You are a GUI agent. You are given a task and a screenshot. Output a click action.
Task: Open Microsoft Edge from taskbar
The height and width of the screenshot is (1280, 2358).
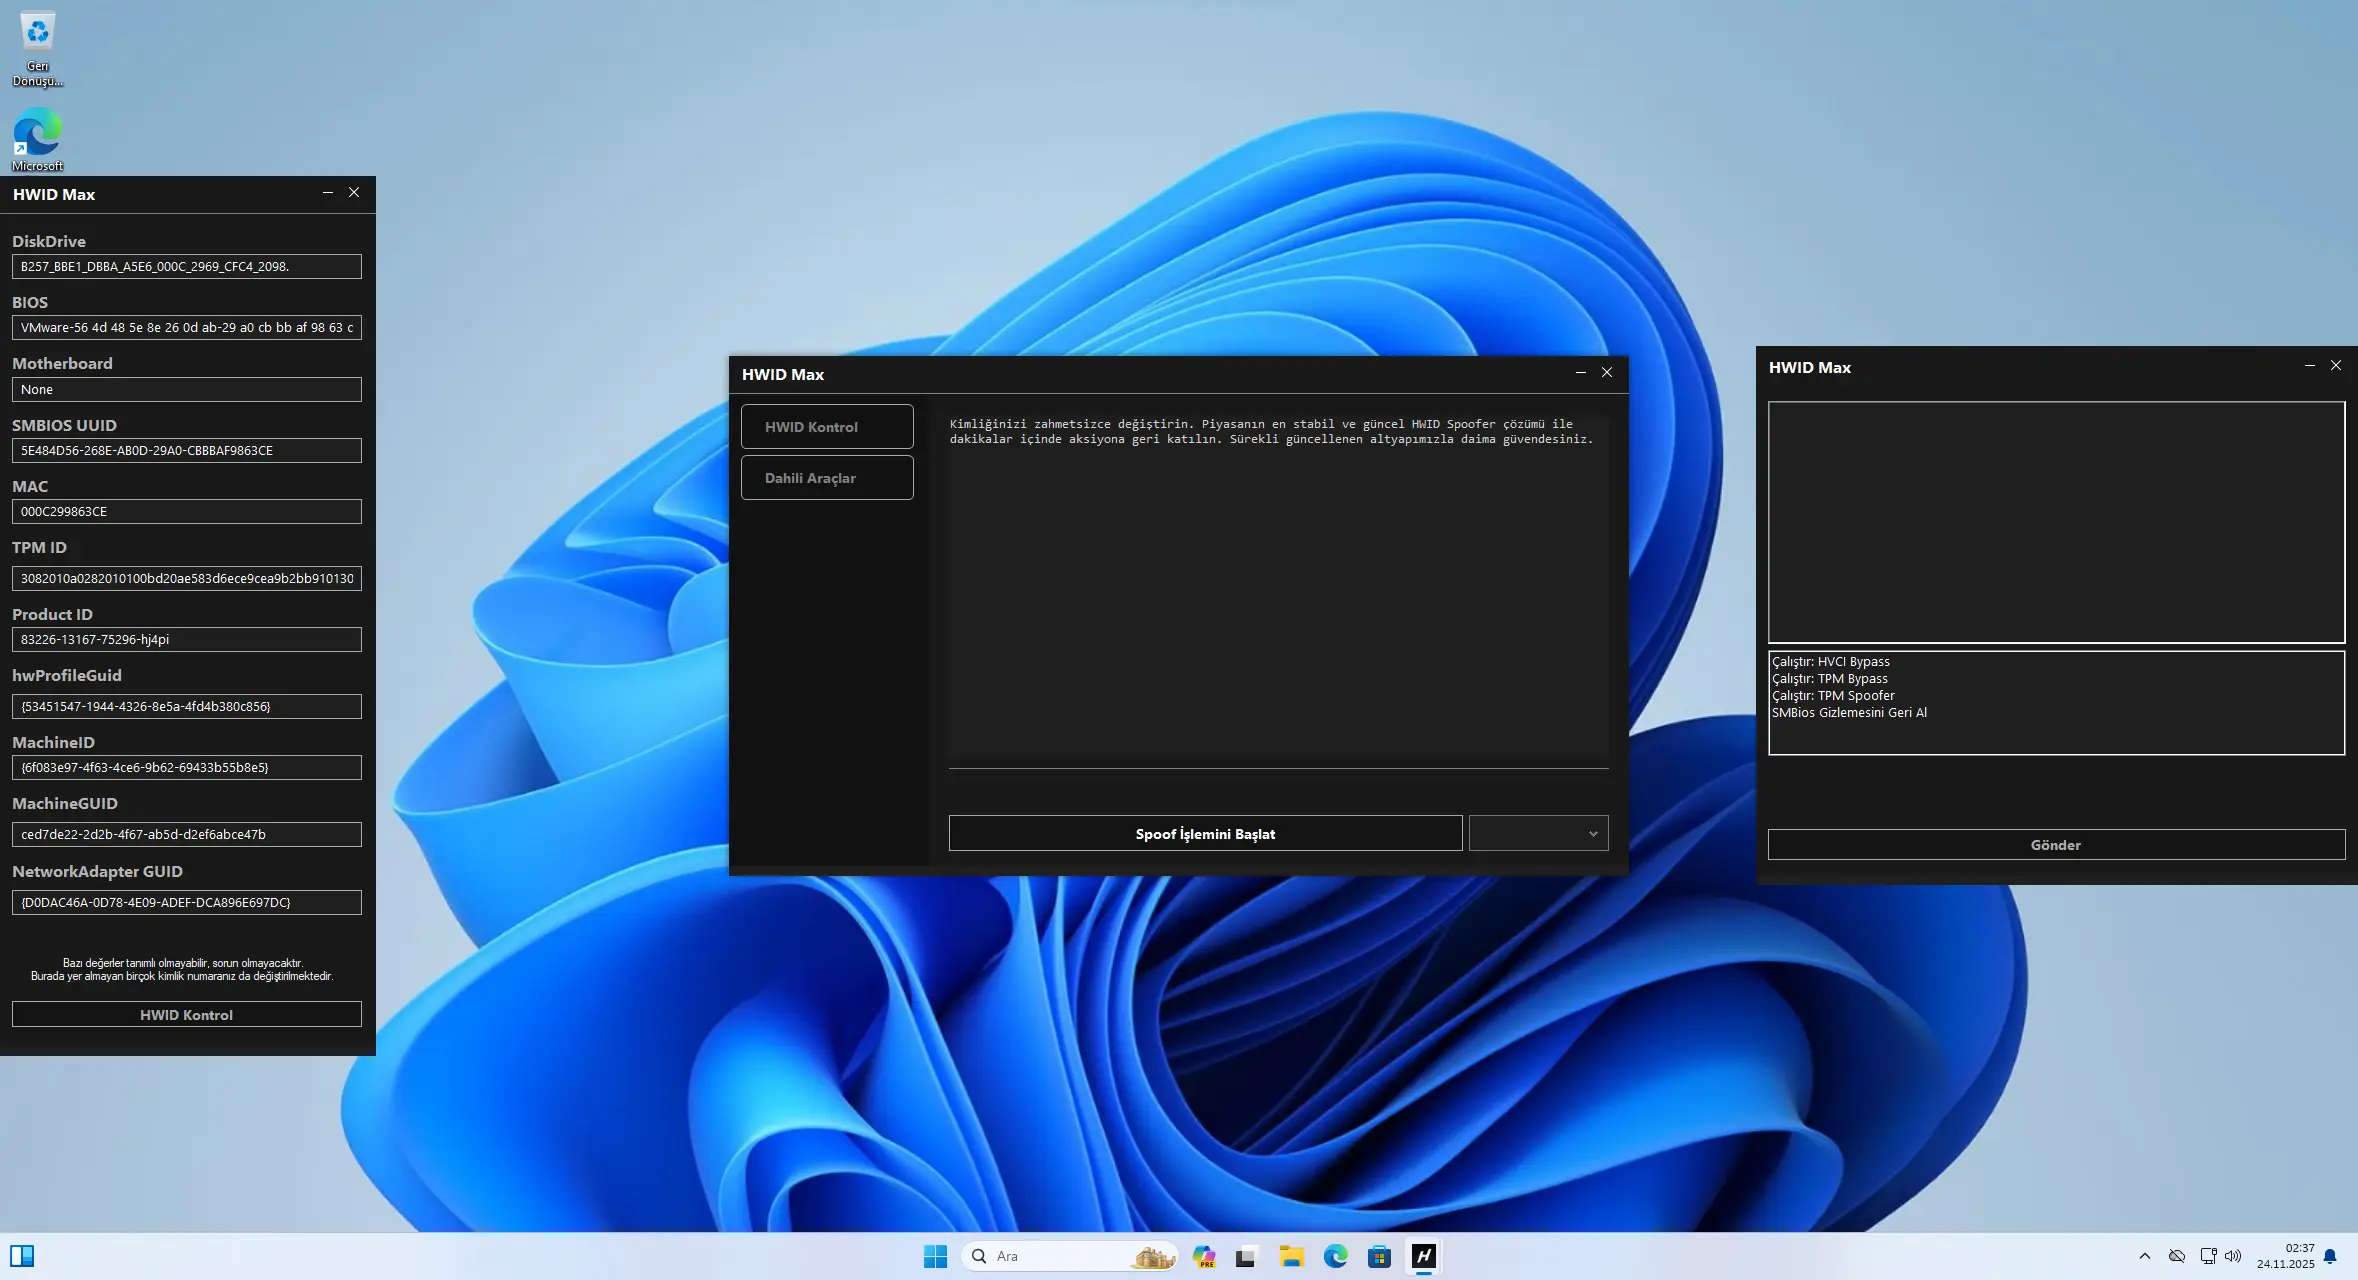[1335, 1256]
